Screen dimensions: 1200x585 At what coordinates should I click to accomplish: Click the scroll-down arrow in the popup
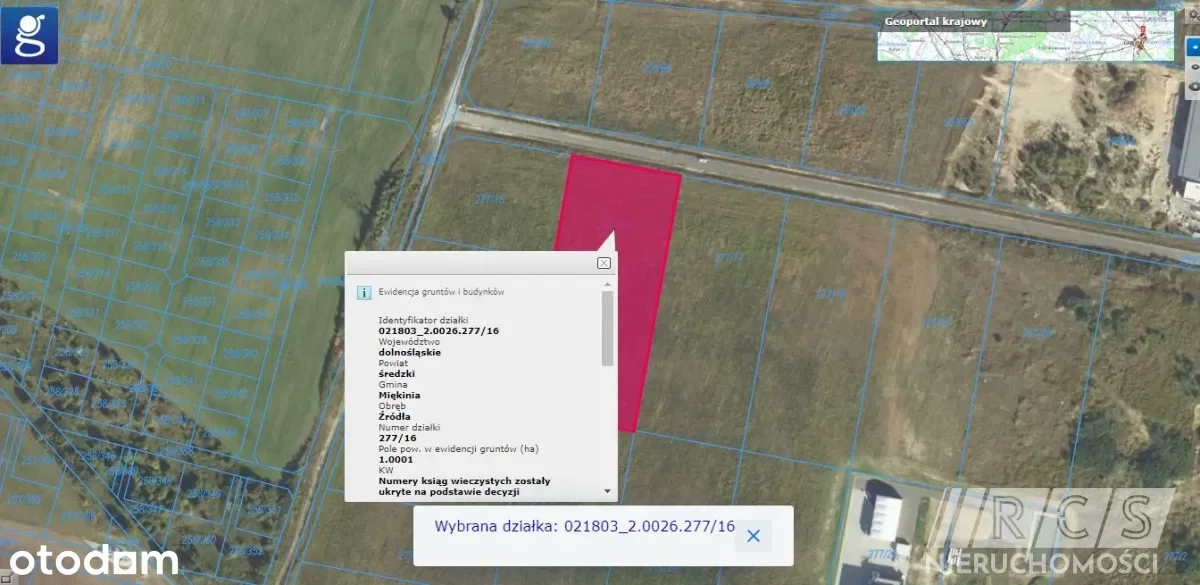pyautogui.click(x=607, y=492)
